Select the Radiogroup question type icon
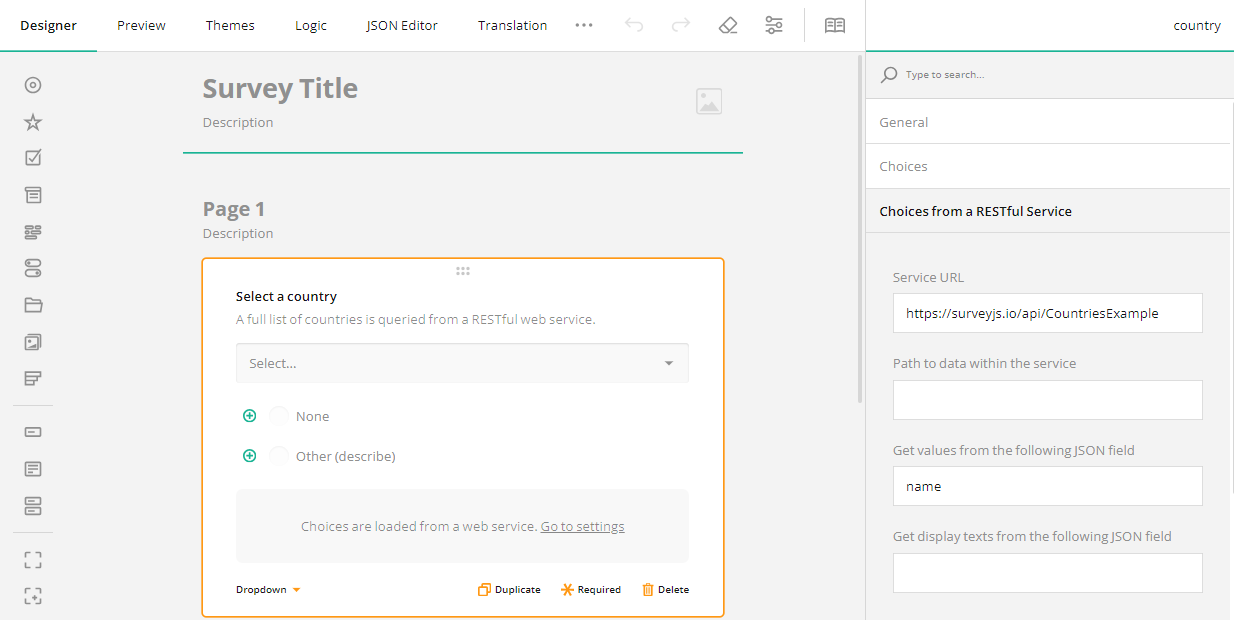 (x=33, y=85)
